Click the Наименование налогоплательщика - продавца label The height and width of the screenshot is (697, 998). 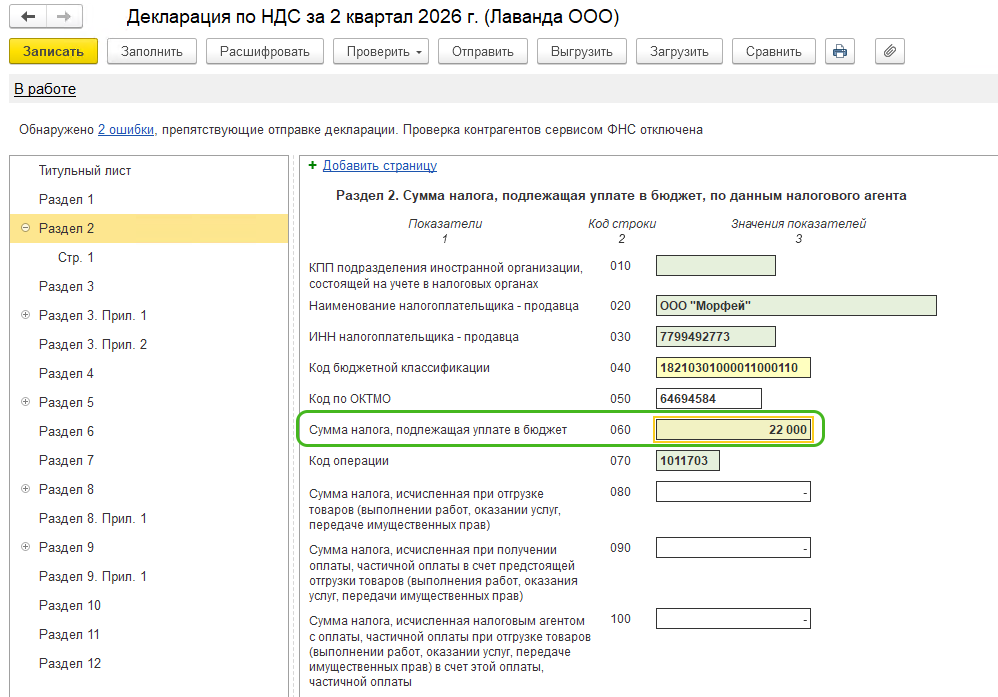[444, 306]
